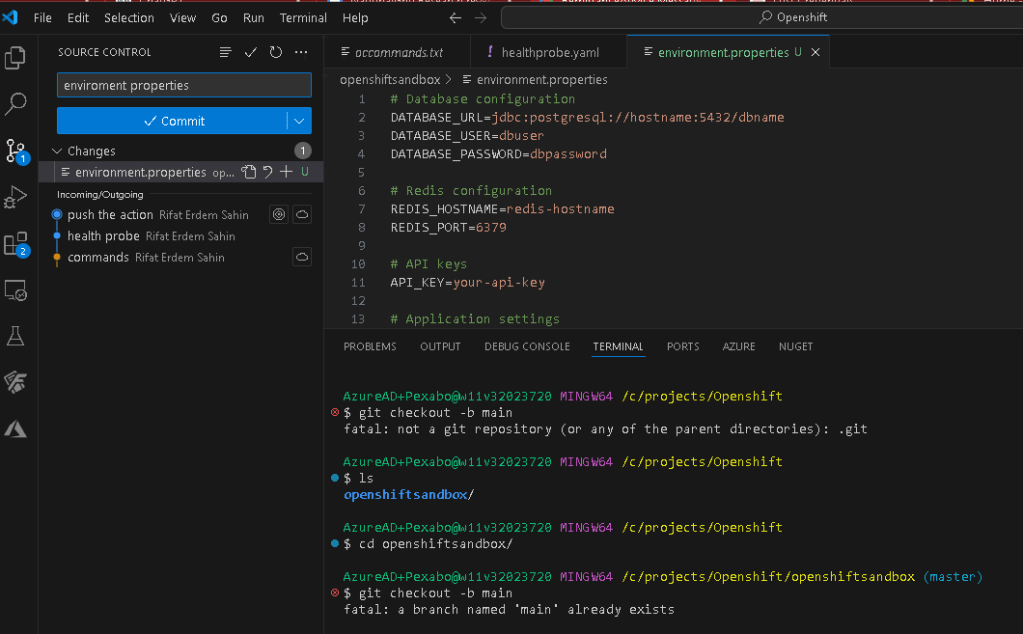Go back with the navigation arrow
The height and width of the screenshot is (634, 1023).
[455, 18]
